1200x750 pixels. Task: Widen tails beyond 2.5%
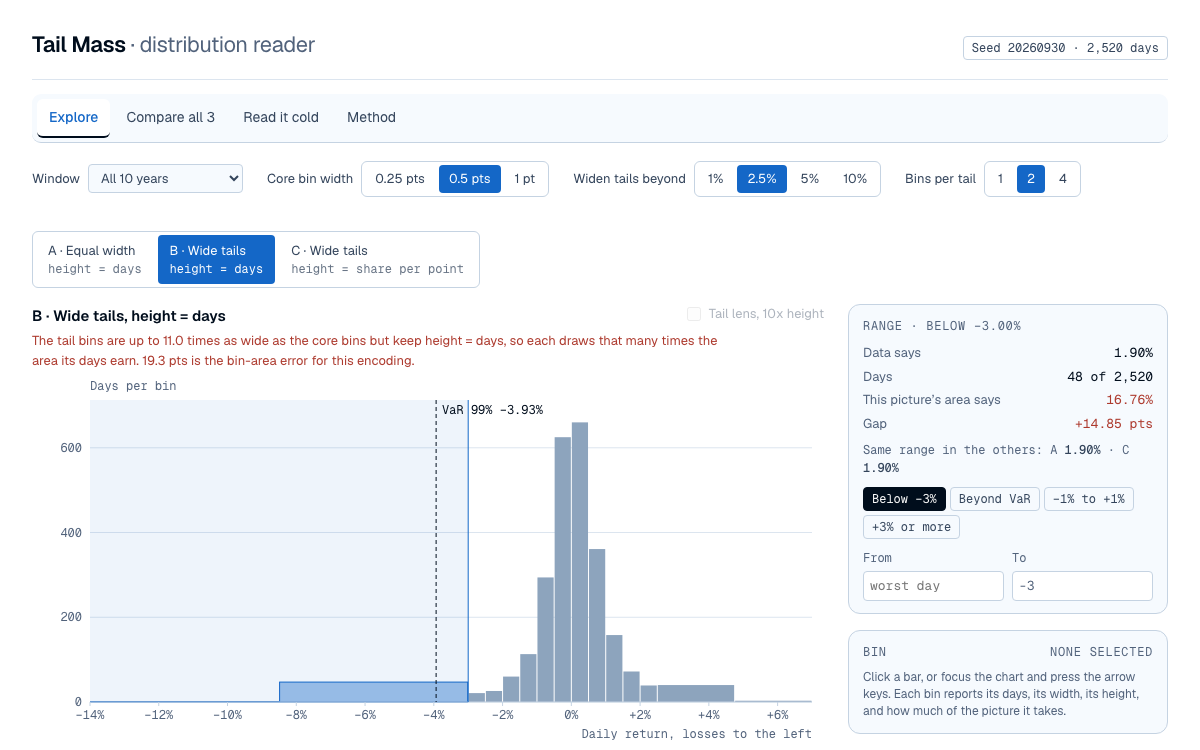point(762,179)
